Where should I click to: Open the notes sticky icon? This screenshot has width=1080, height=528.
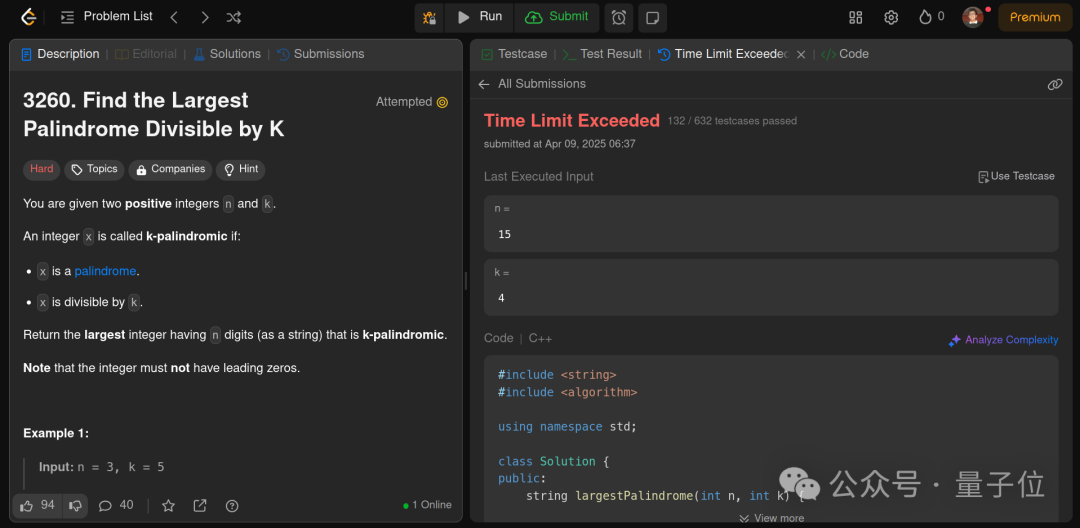point(652,17)
